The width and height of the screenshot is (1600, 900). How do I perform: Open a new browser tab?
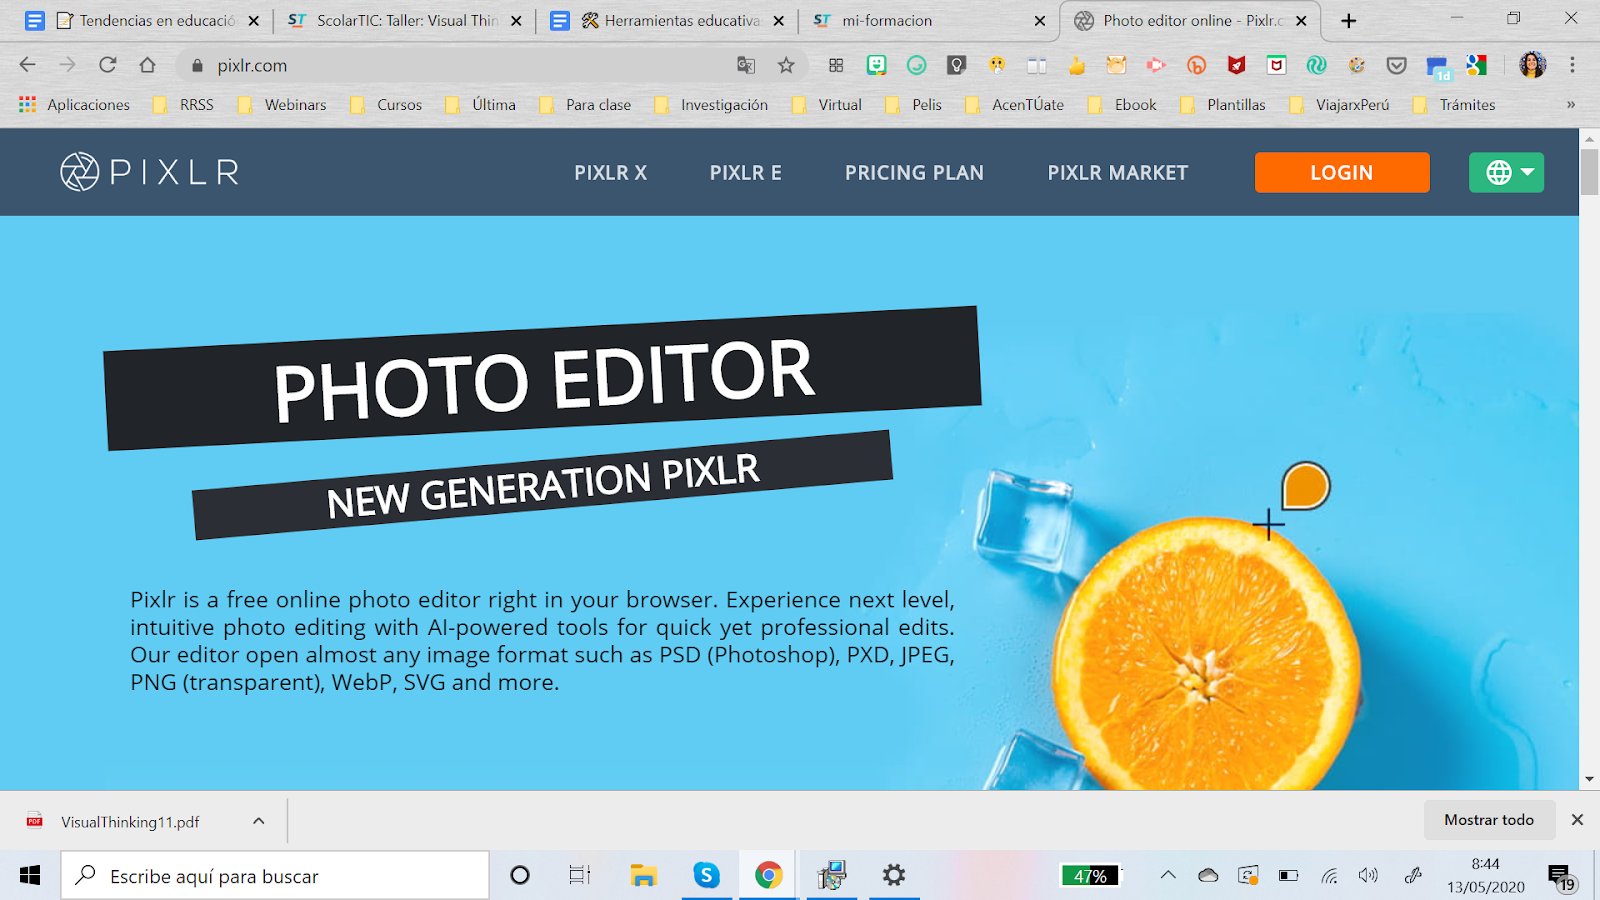point(1349,20)
